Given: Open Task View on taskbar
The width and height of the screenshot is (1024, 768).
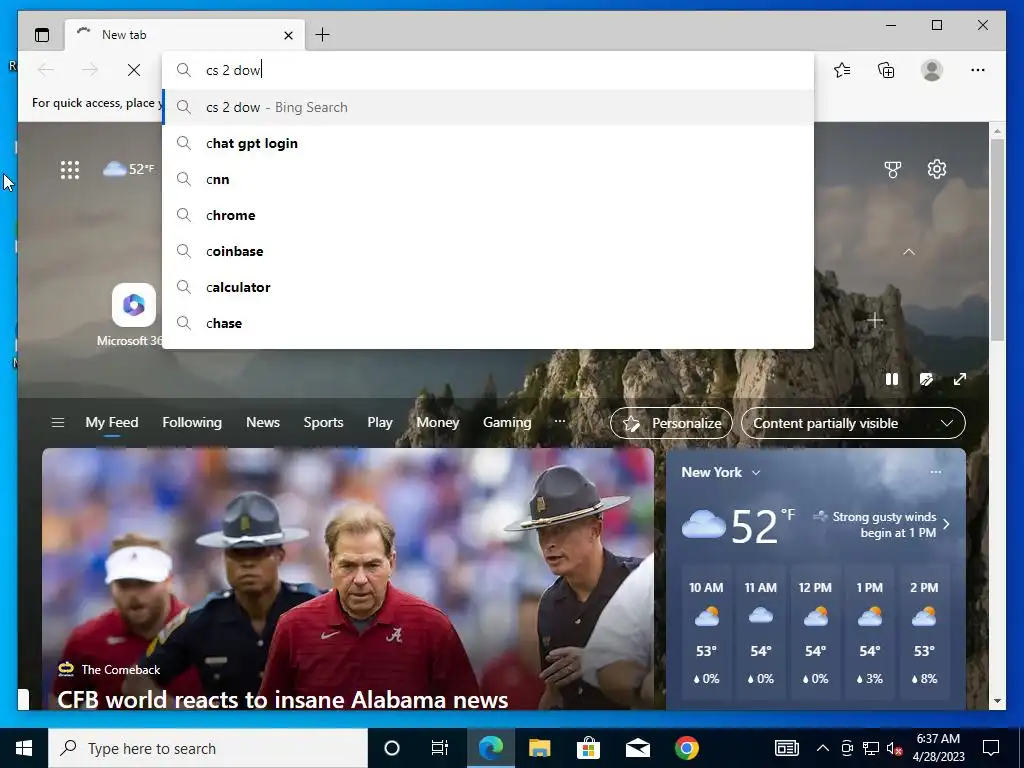Looking at the screenshot, I should point(440,748).
